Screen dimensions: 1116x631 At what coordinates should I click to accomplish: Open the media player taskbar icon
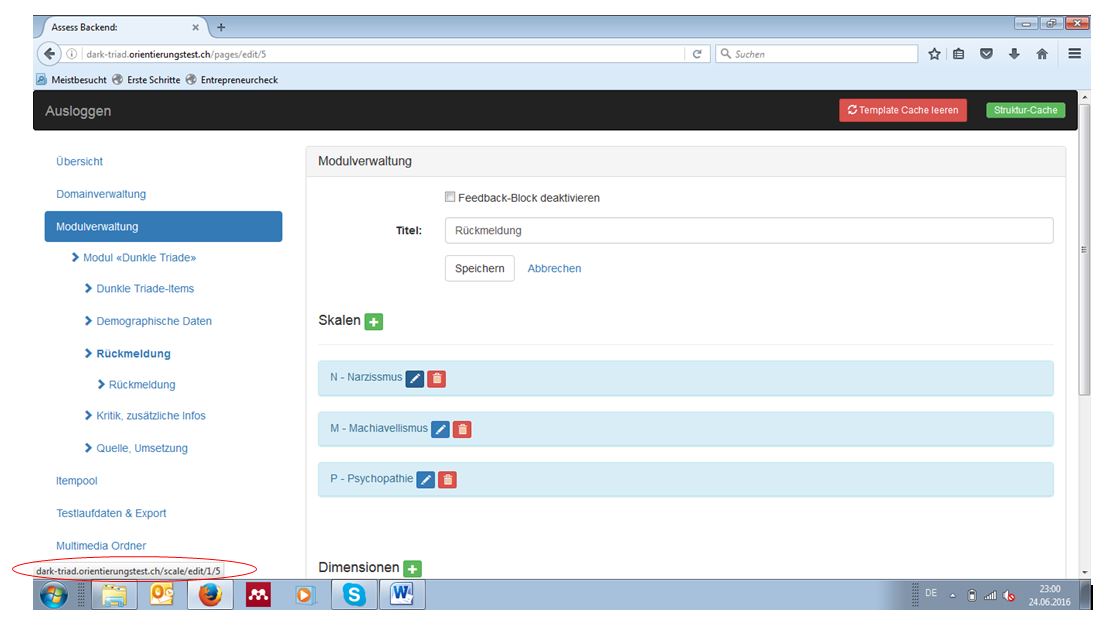pos(305,595)
